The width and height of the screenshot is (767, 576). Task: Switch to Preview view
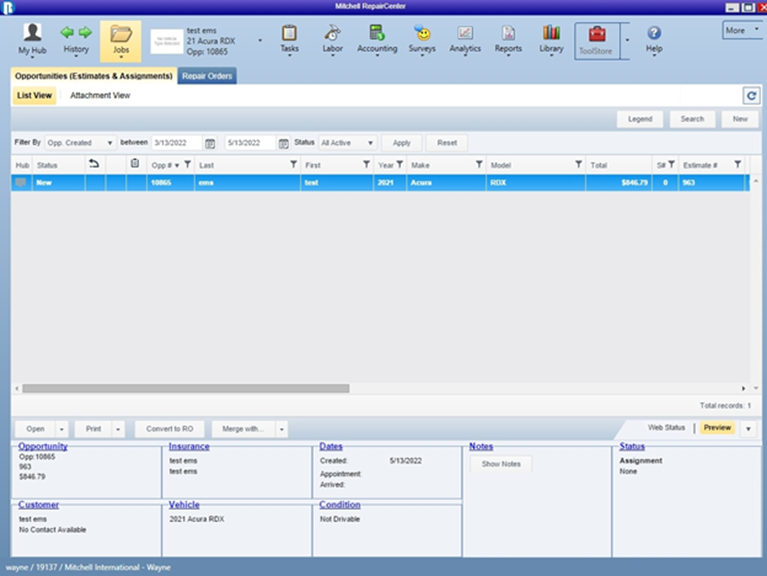click(x=717, y=427)
